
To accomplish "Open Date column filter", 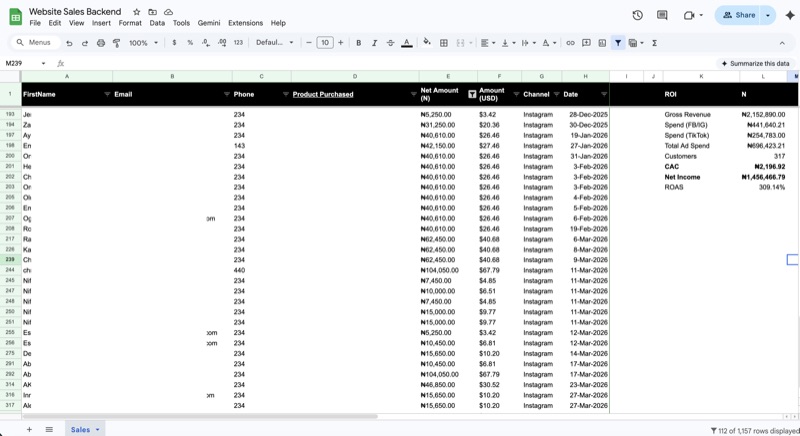I will [604, 94].
